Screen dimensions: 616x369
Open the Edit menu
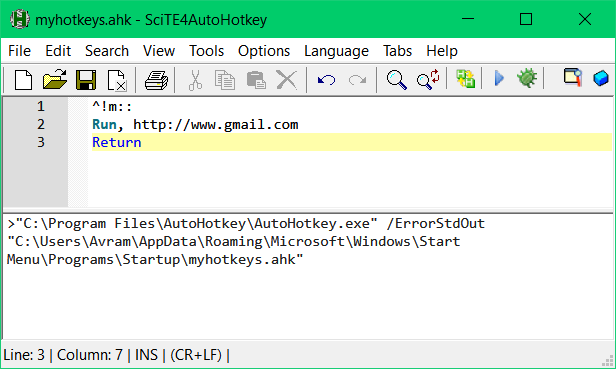pyautogui.click(x=58, y=51)
